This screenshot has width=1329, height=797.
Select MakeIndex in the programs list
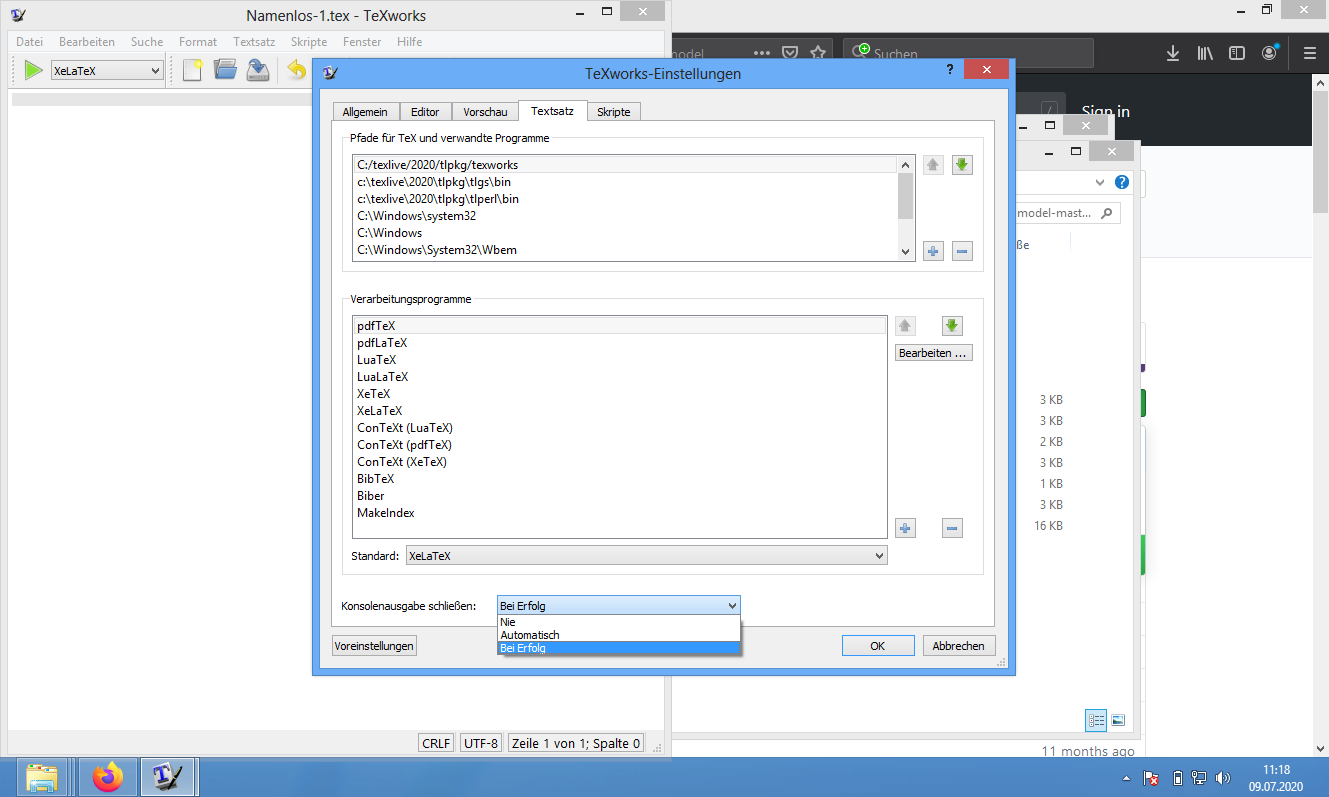click(x=620, y=513)
